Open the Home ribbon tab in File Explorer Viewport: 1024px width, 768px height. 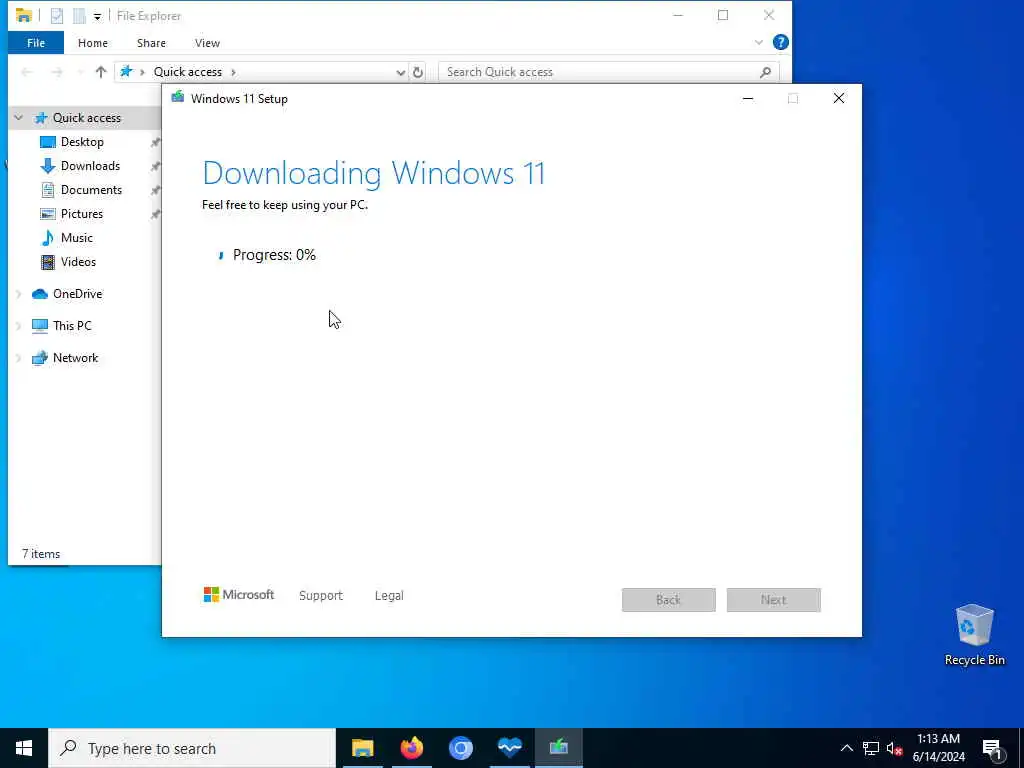click(x=93, y=43)
